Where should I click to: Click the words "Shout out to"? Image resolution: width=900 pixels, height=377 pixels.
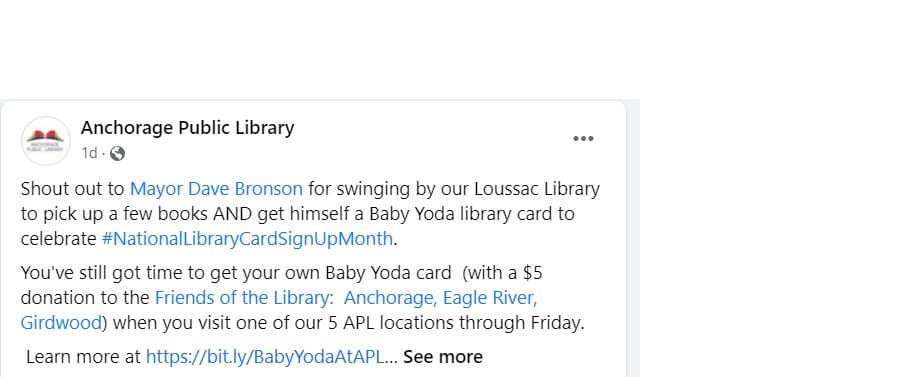72,189
